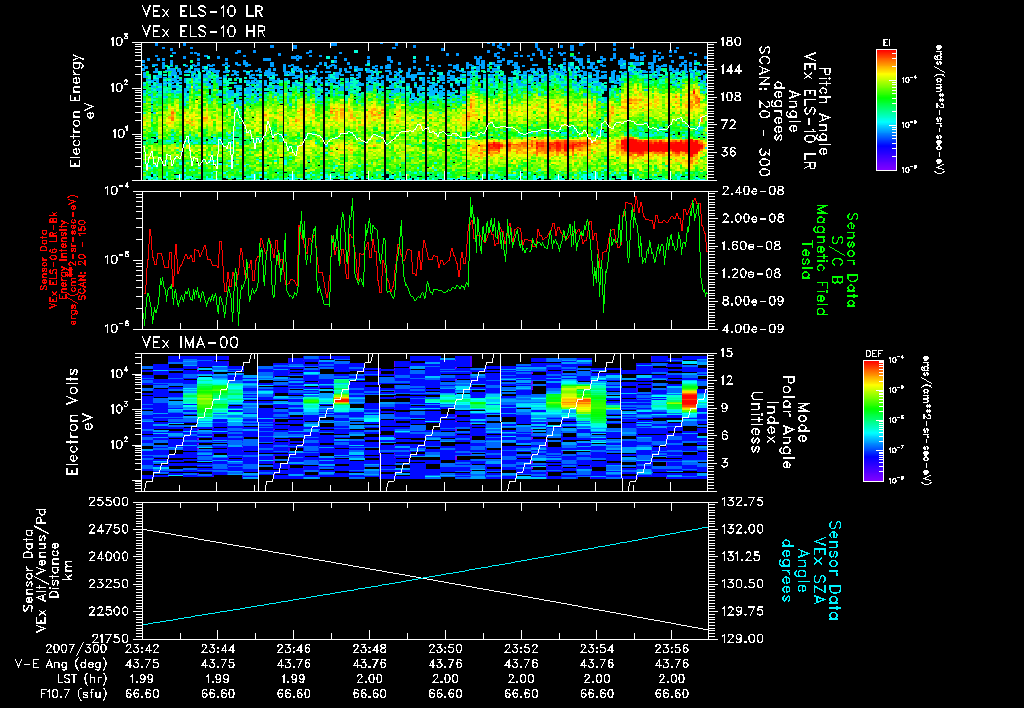
Task: Select the VEx ELS-10 HR title
Action: tap(204, 31)
